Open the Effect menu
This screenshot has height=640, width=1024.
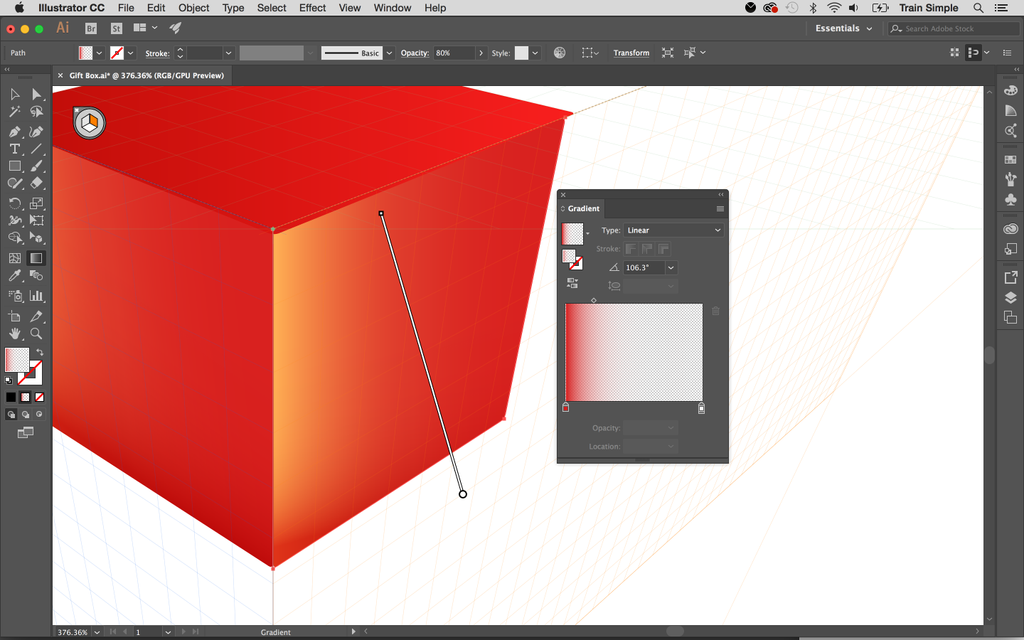[x=312, y=8]
